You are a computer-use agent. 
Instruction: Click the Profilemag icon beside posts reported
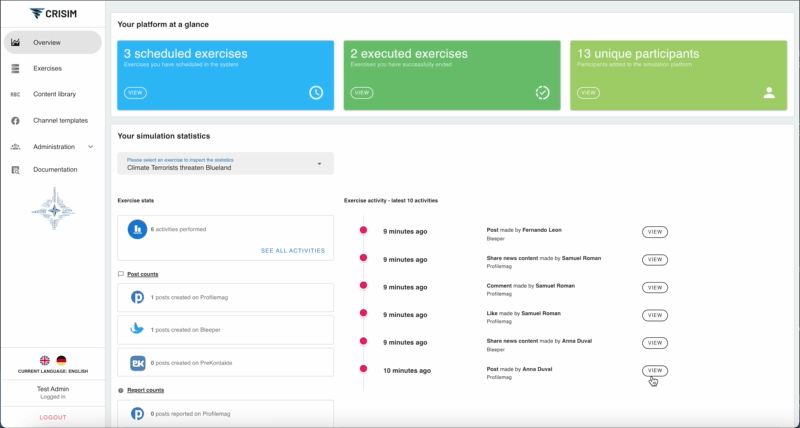[x=137, y=414]
